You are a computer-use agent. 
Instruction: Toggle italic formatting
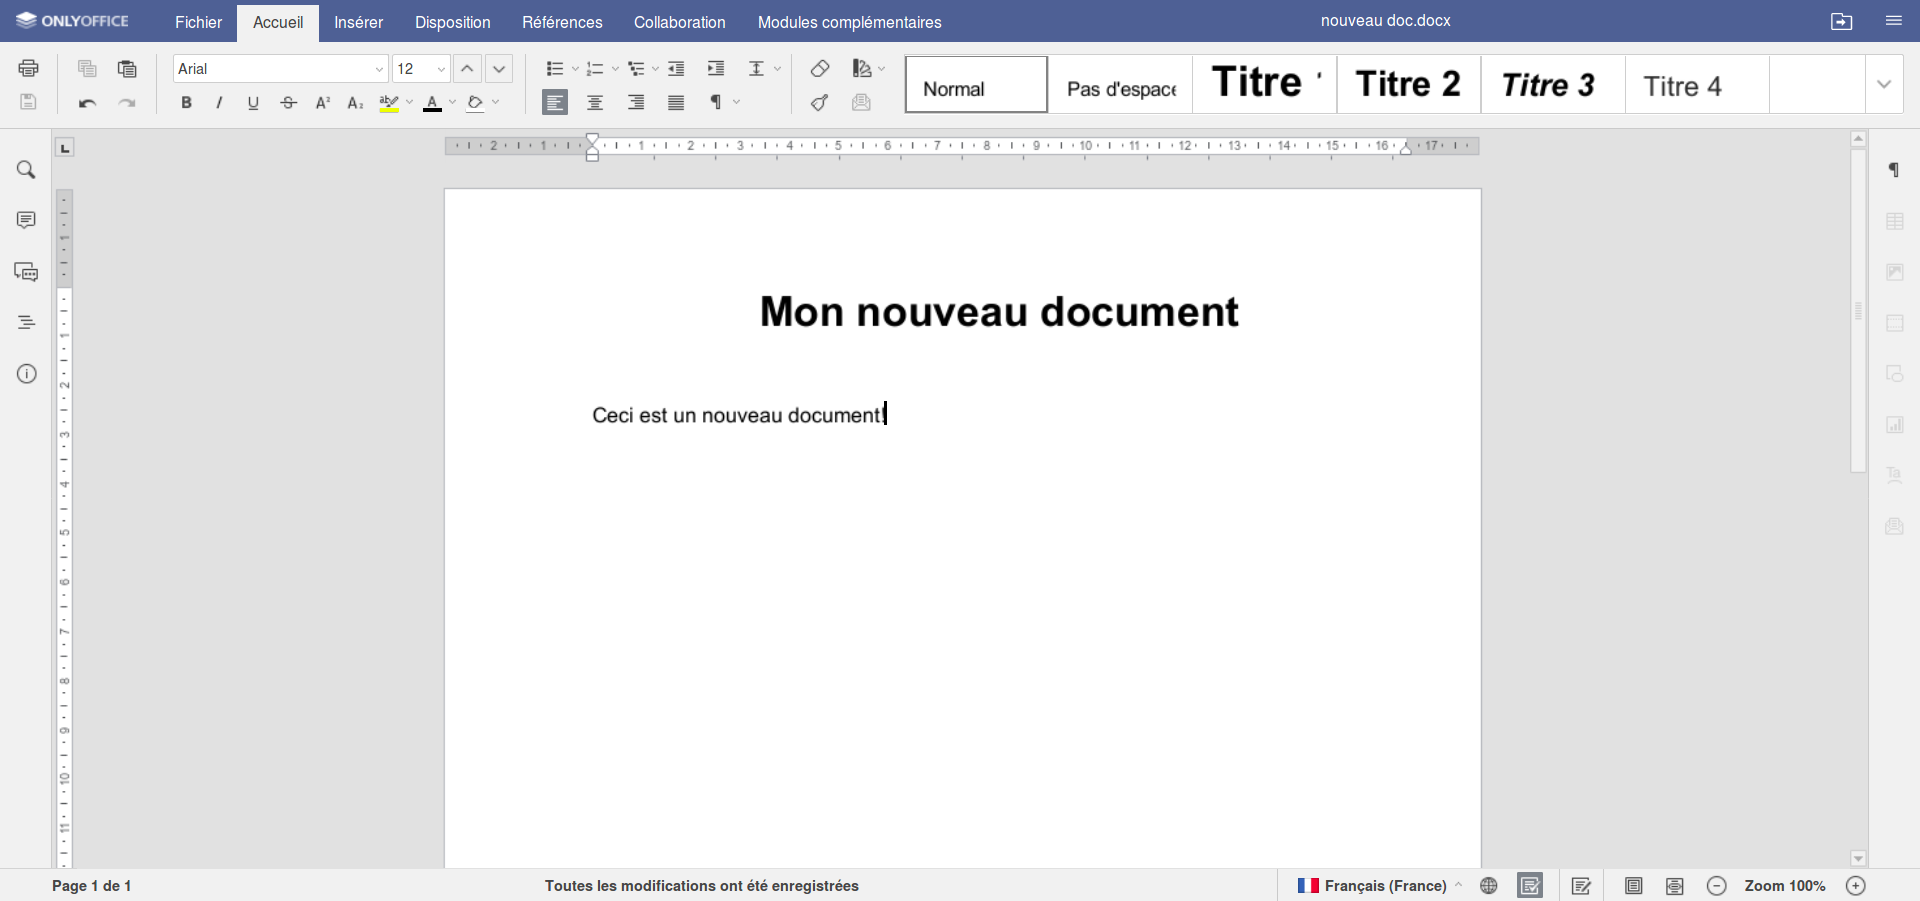pos(219,103)
